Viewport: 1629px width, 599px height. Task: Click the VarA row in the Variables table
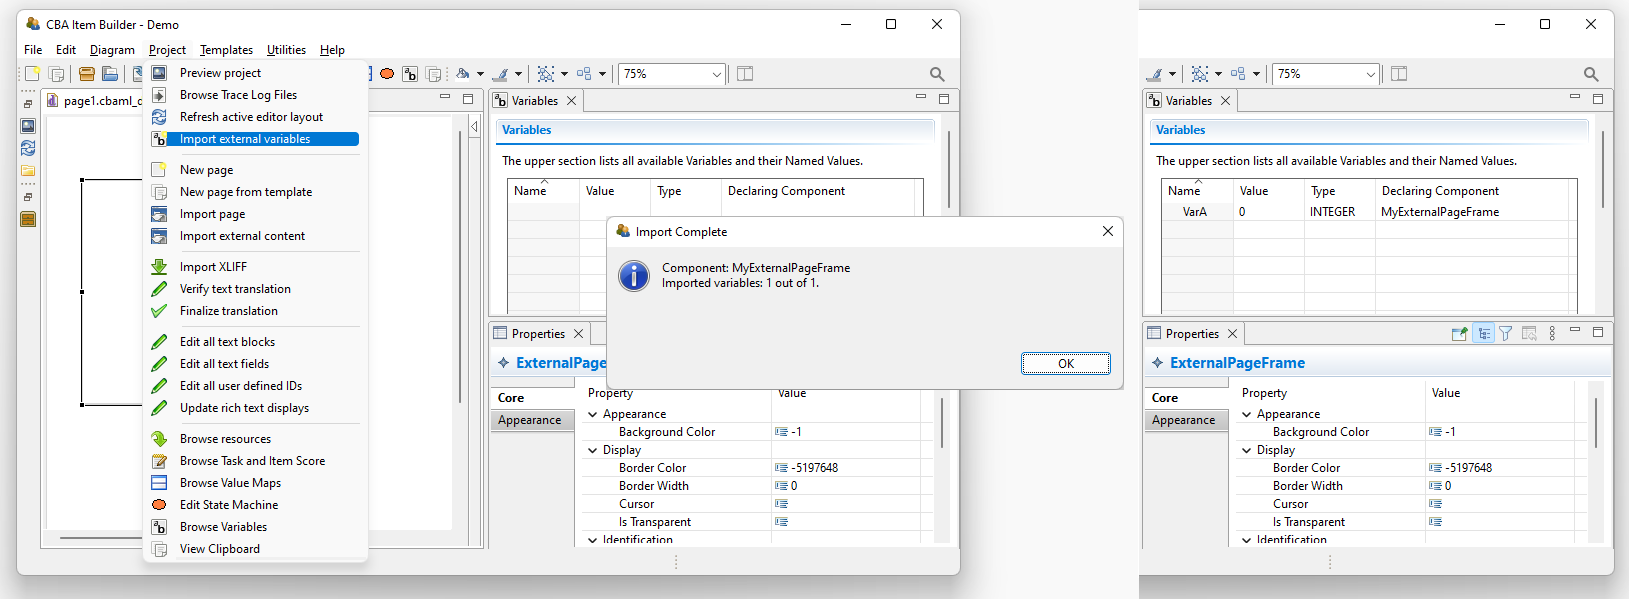1195,212
